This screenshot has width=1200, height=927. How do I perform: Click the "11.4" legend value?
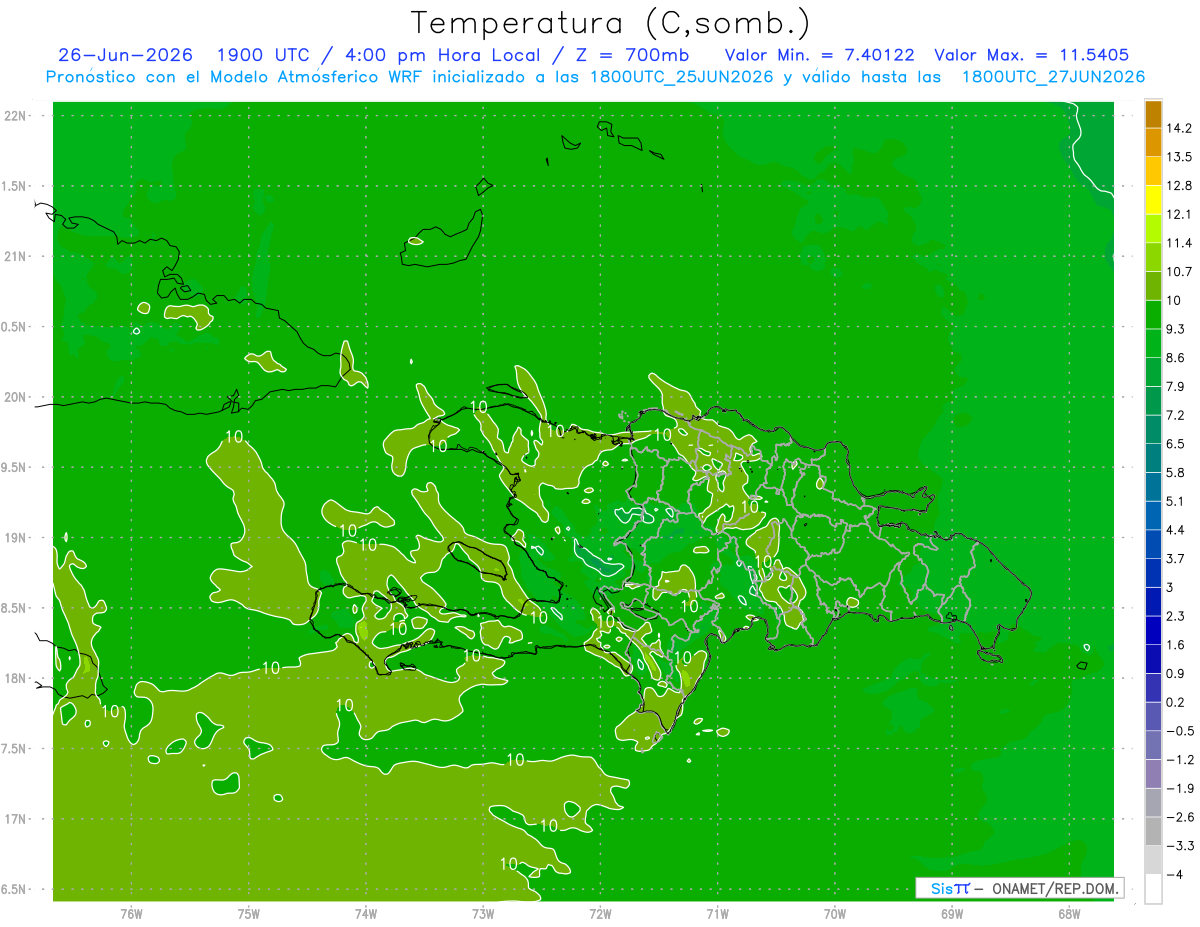pos(1180,243)
